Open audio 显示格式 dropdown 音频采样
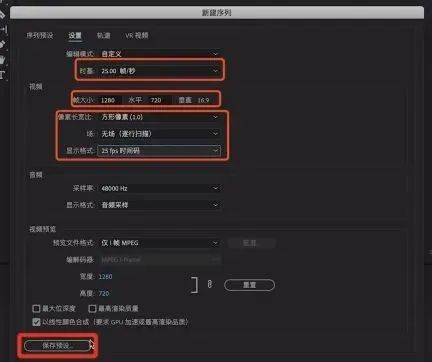This screenshot has width=432, height=362. 159,205
